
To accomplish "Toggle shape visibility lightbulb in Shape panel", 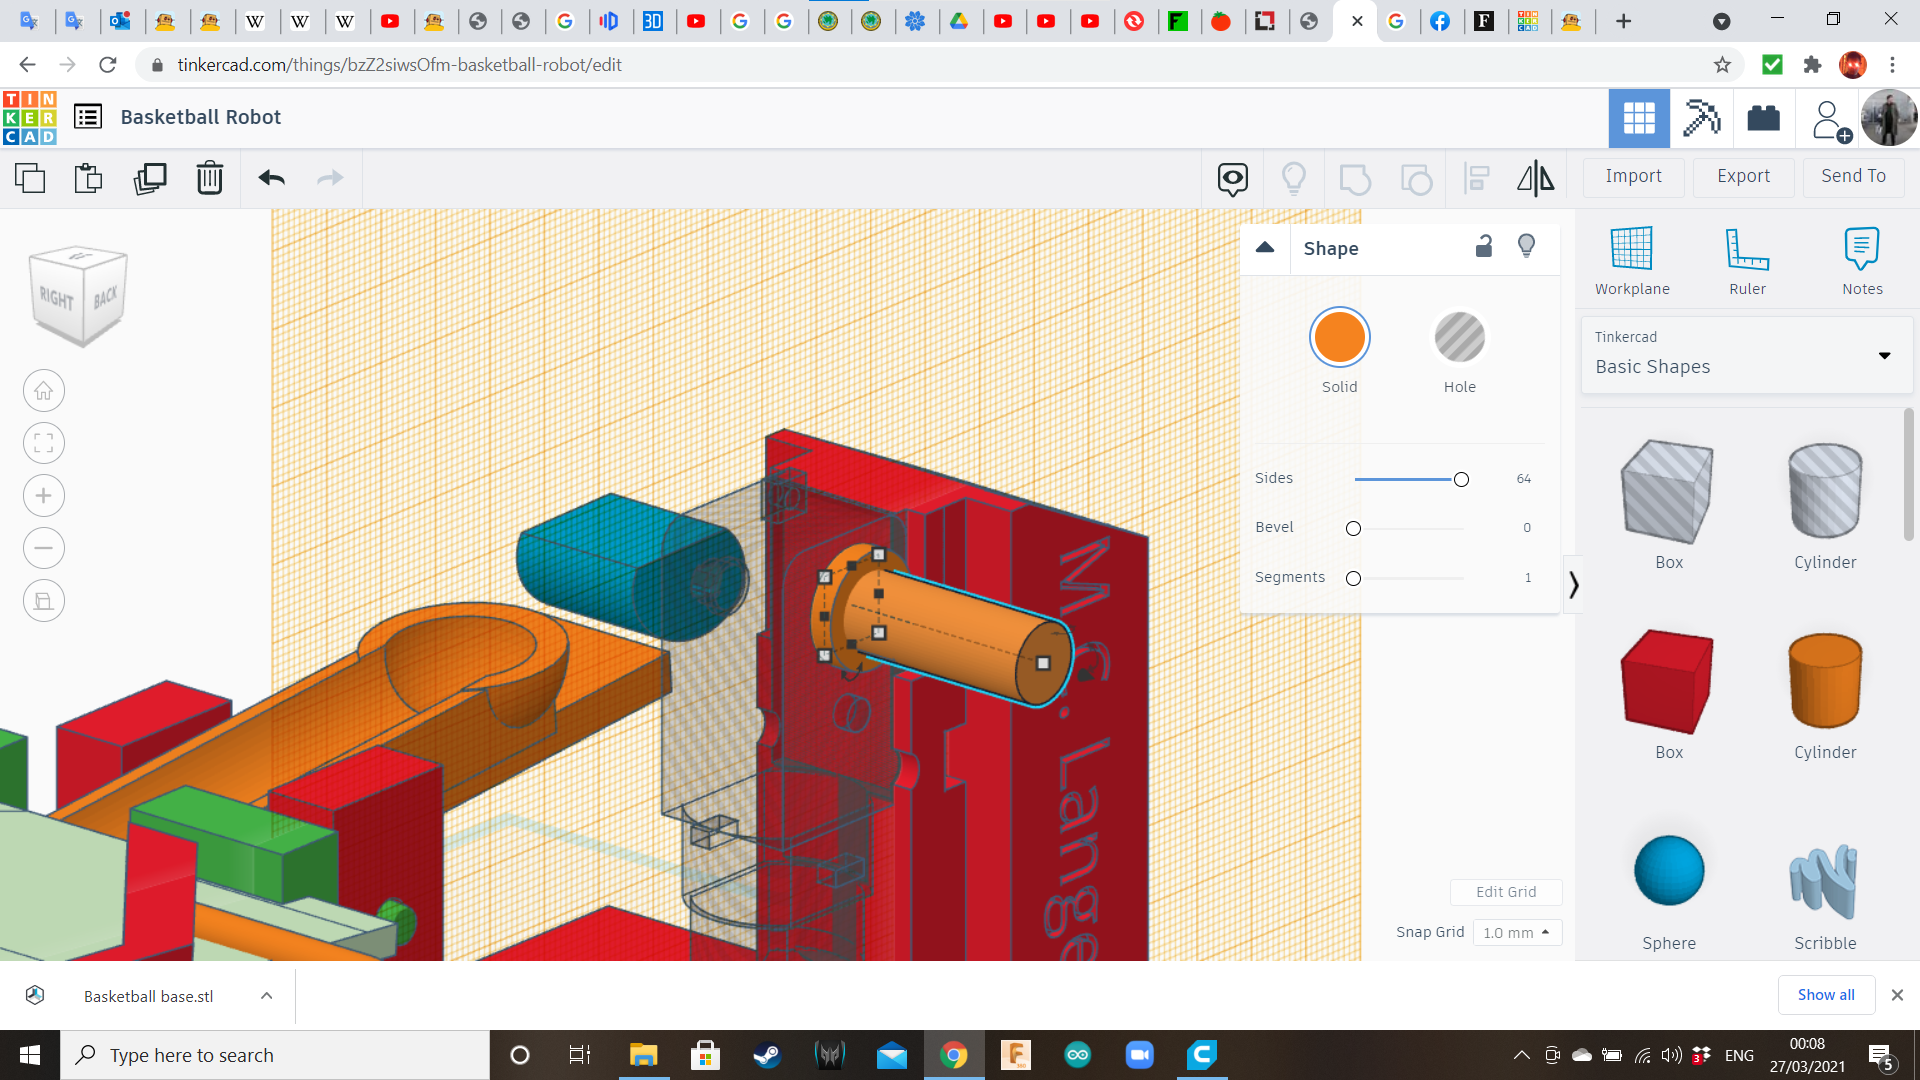I will coord(1526,247).
